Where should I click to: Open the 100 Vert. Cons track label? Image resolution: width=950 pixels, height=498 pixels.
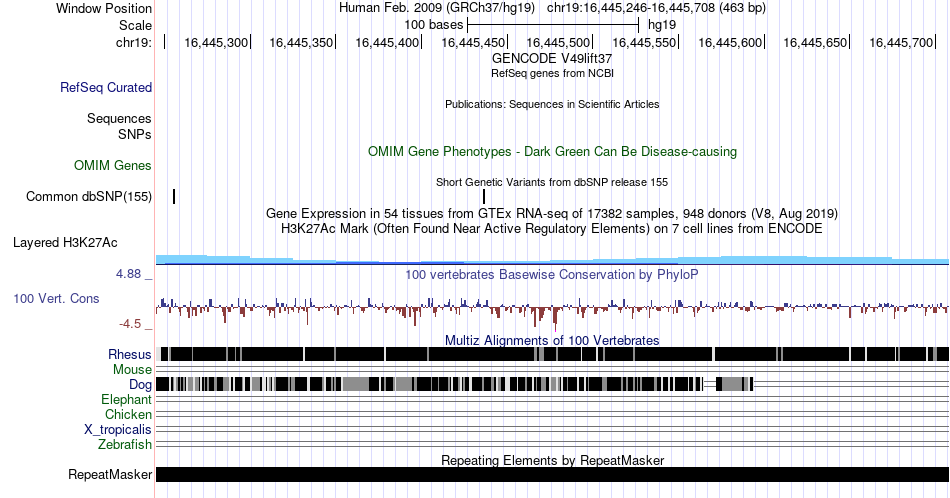(56, 298)
